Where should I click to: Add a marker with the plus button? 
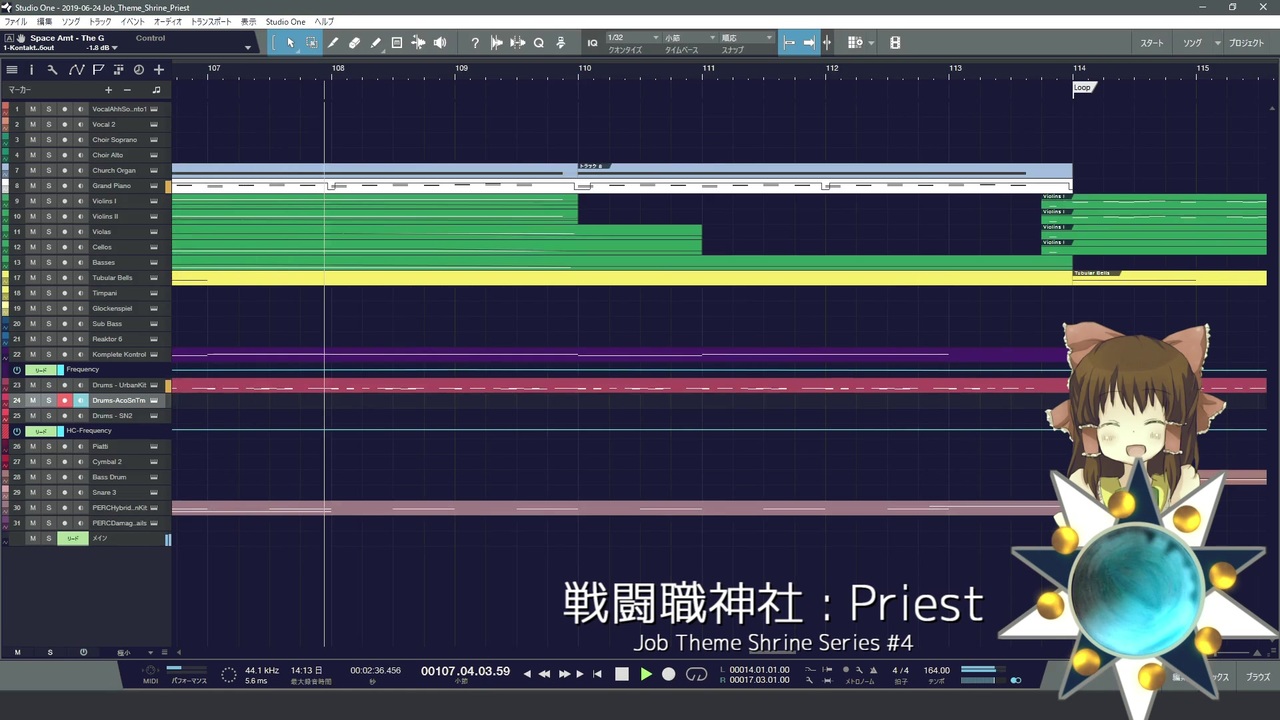click(x=109, y=90)
